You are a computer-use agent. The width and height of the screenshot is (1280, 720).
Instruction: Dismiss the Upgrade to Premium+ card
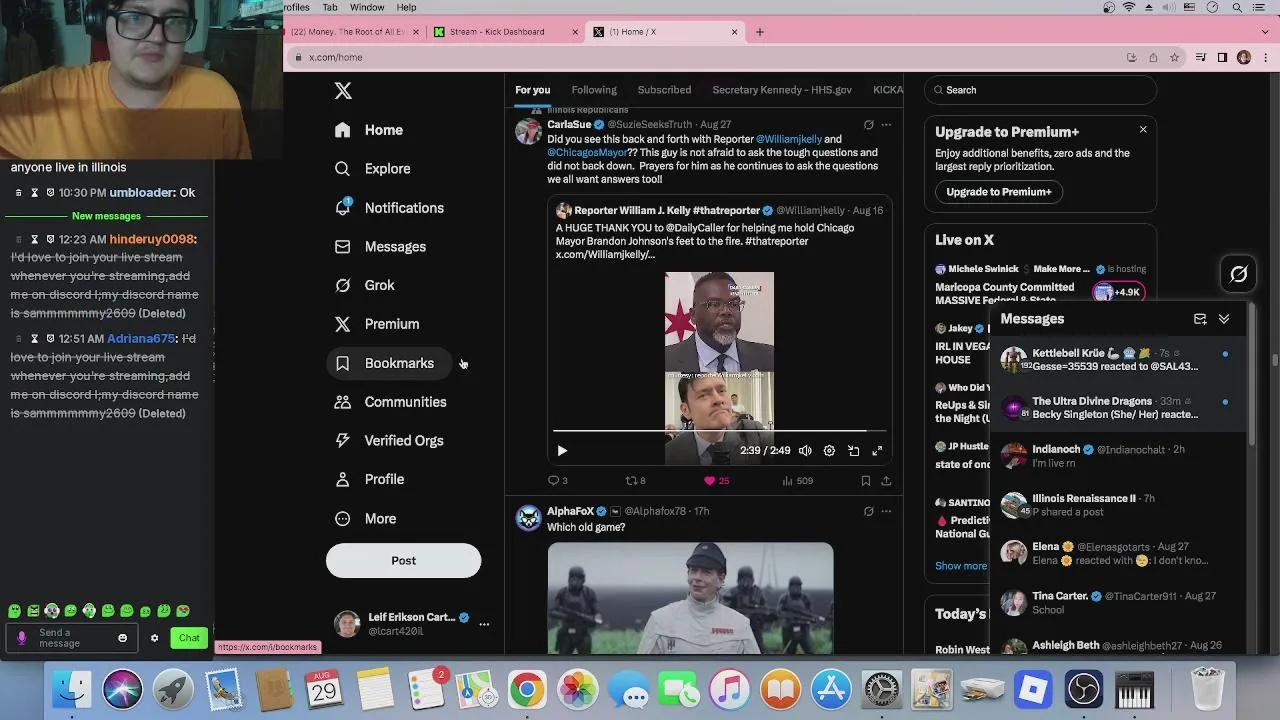point(1143,130)
